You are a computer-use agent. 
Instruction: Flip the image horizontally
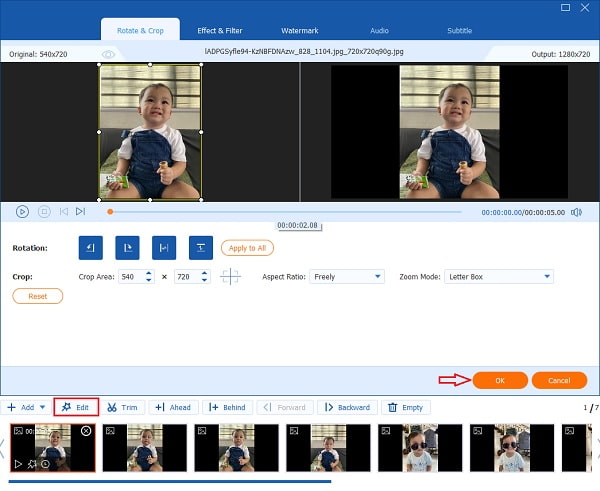[164, 248]
